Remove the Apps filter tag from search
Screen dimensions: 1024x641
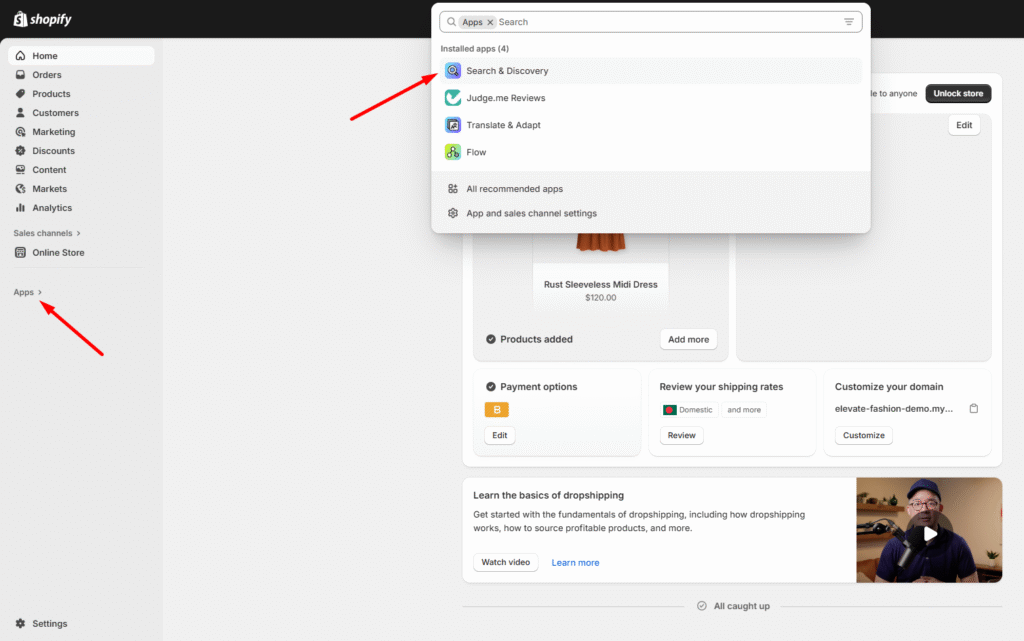(490, 22)
